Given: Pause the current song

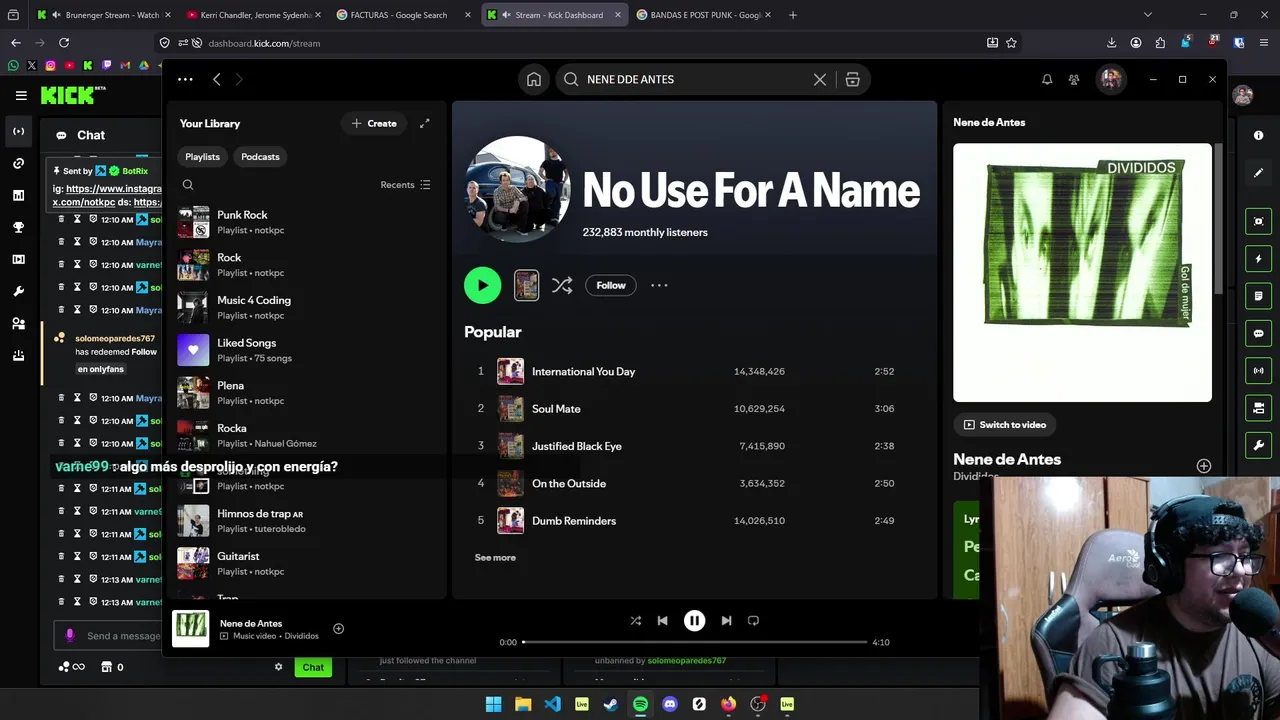Looking at the screenshot, I should click(x=694, y=620).
